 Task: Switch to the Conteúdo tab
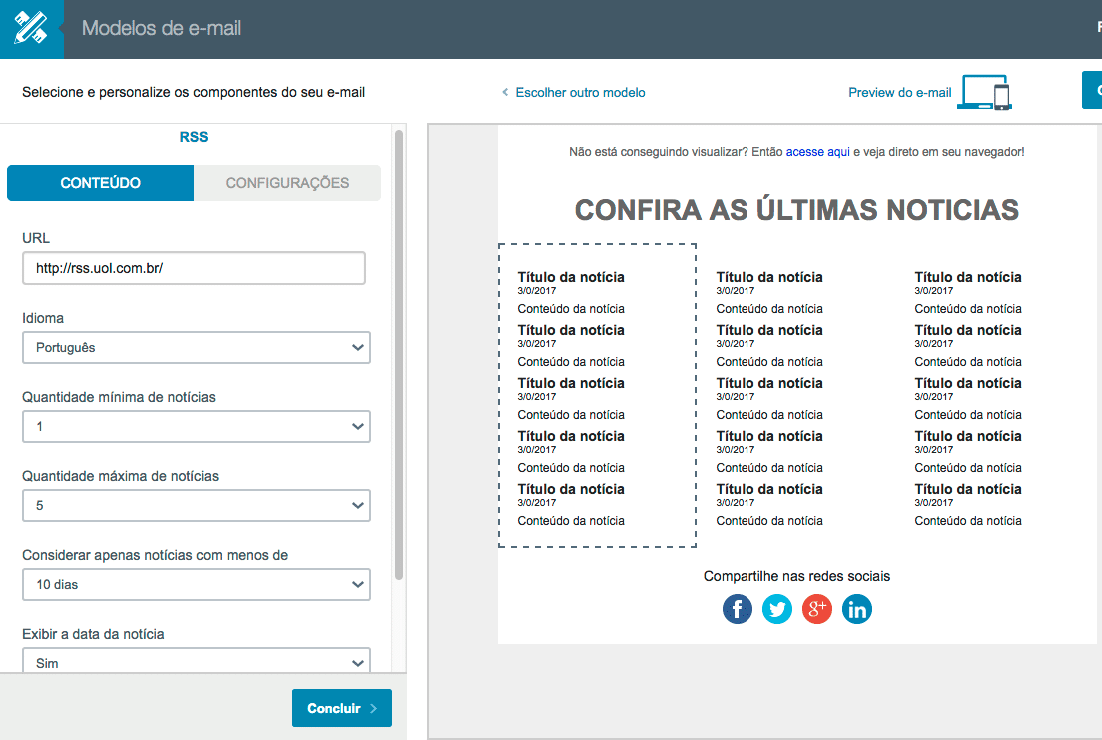tap(100, 183)
